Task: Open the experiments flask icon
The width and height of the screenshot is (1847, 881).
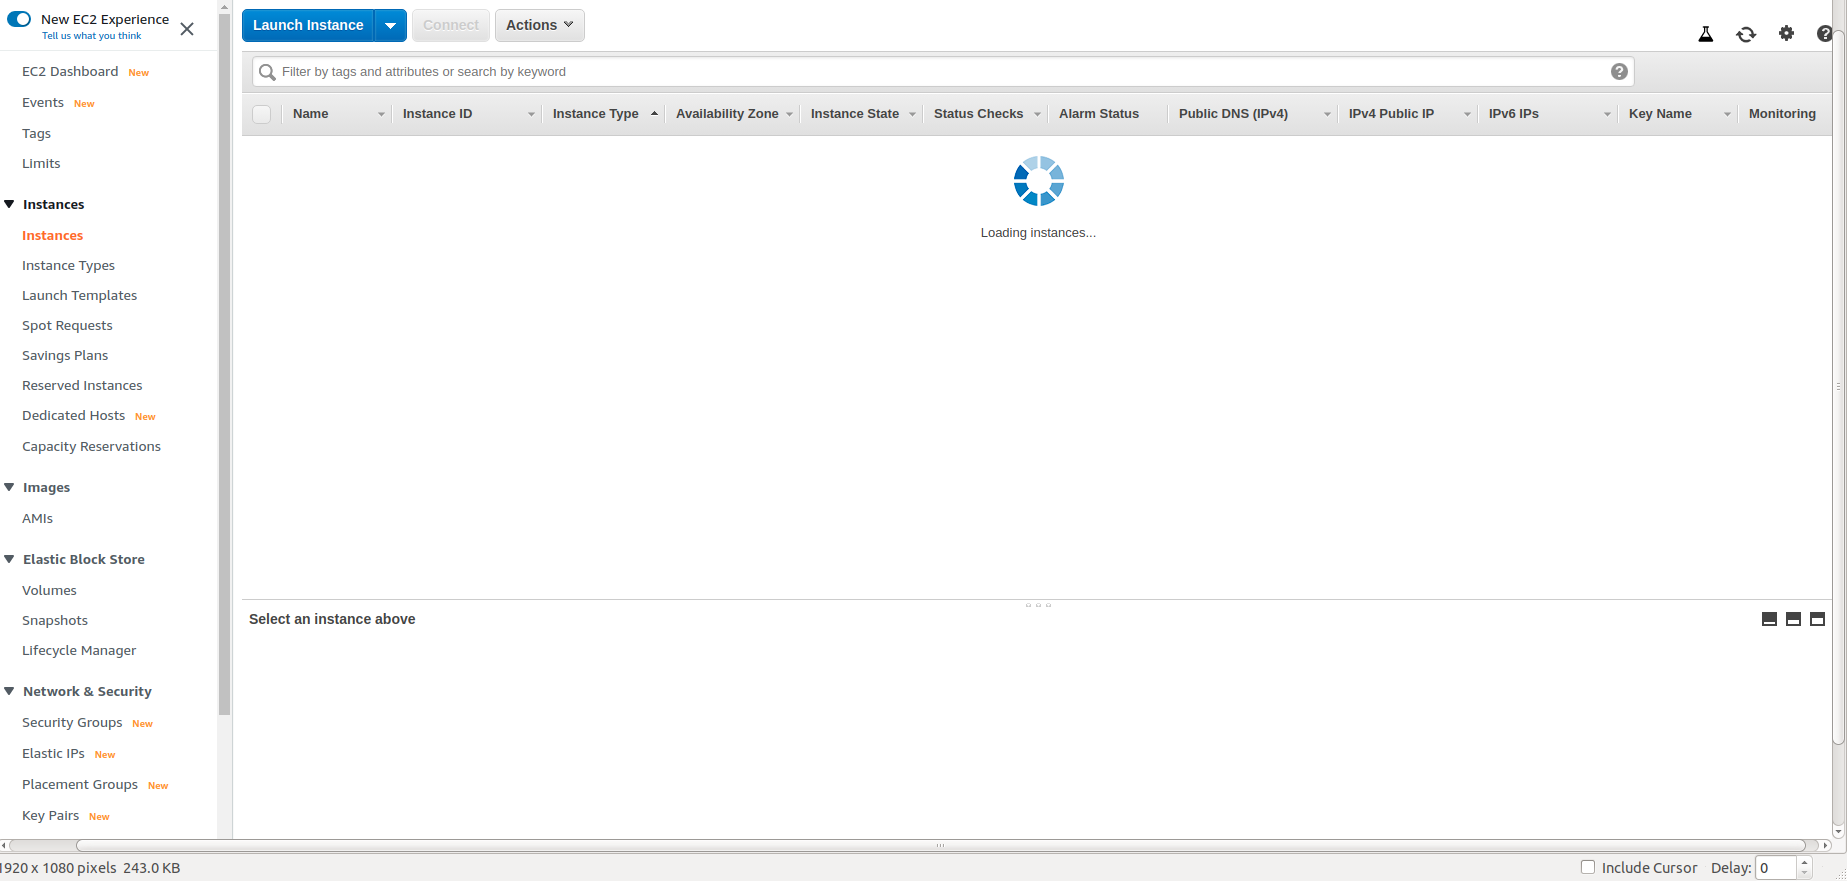Action: 1706,34
